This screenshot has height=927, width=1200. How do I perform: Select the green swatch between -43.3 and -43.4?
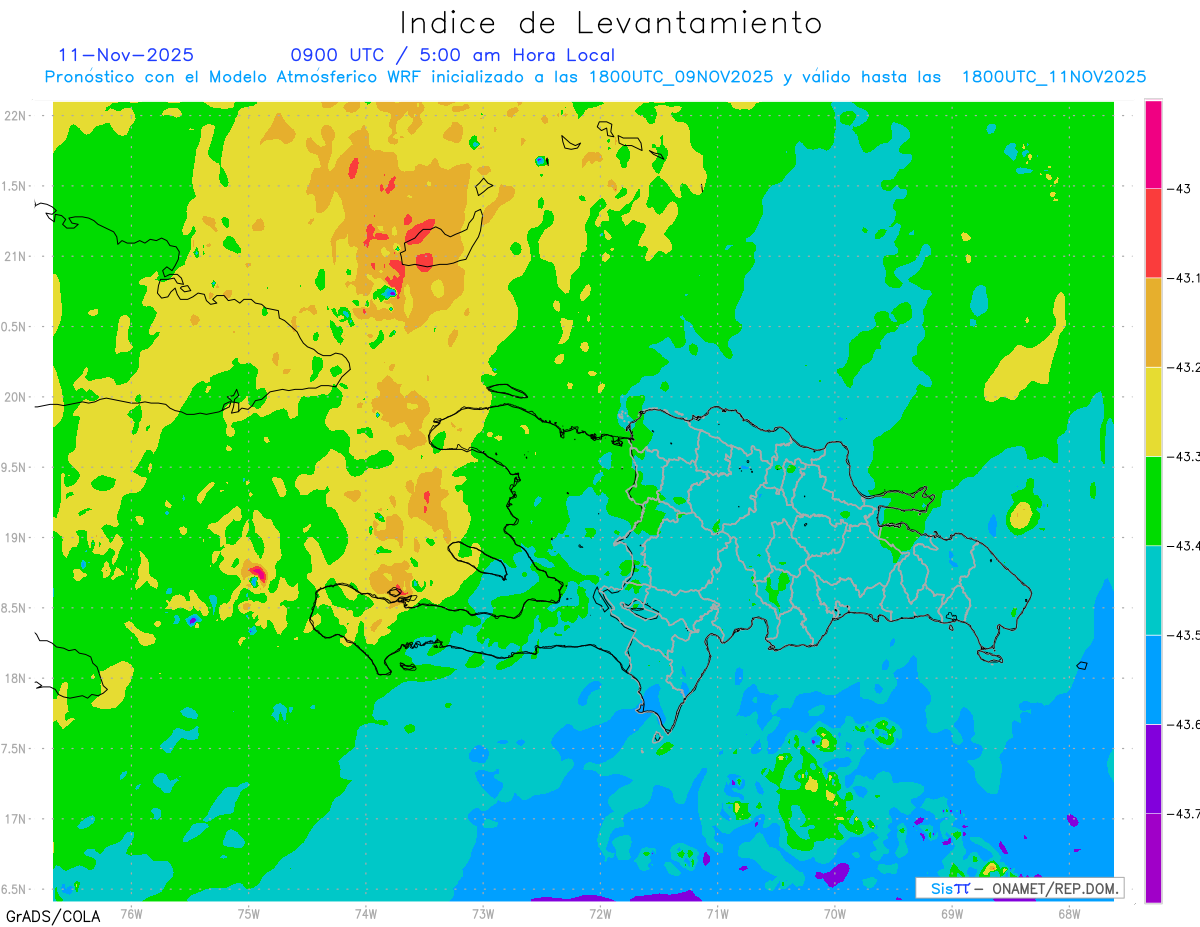coord(1153,500)
